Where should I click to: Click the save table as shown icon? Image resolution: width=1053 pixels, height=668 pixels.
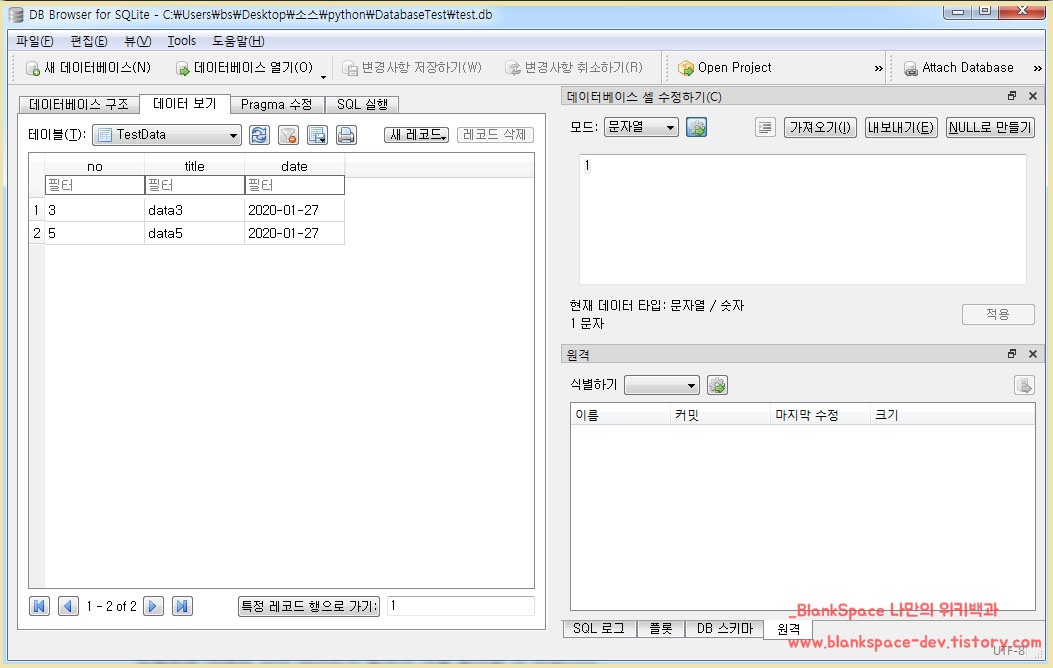[317, 135]
